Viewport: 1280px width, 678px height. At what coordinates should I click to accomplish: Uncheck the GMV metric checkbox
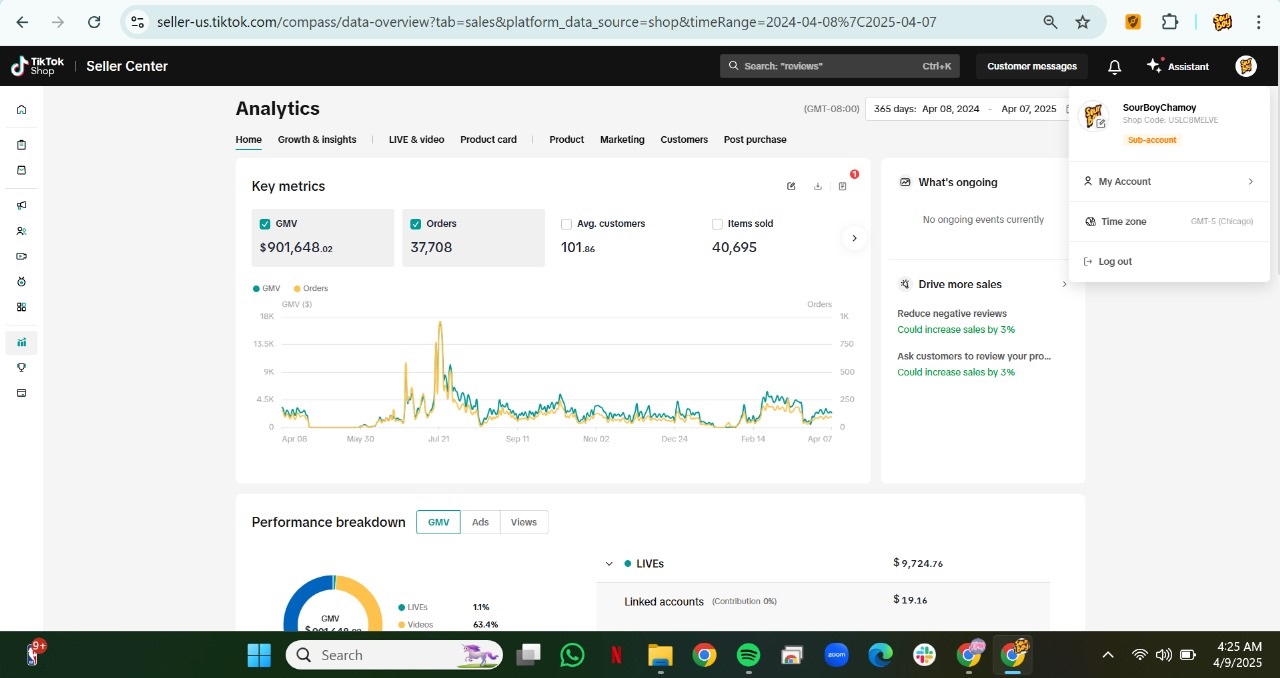[265, 224]
